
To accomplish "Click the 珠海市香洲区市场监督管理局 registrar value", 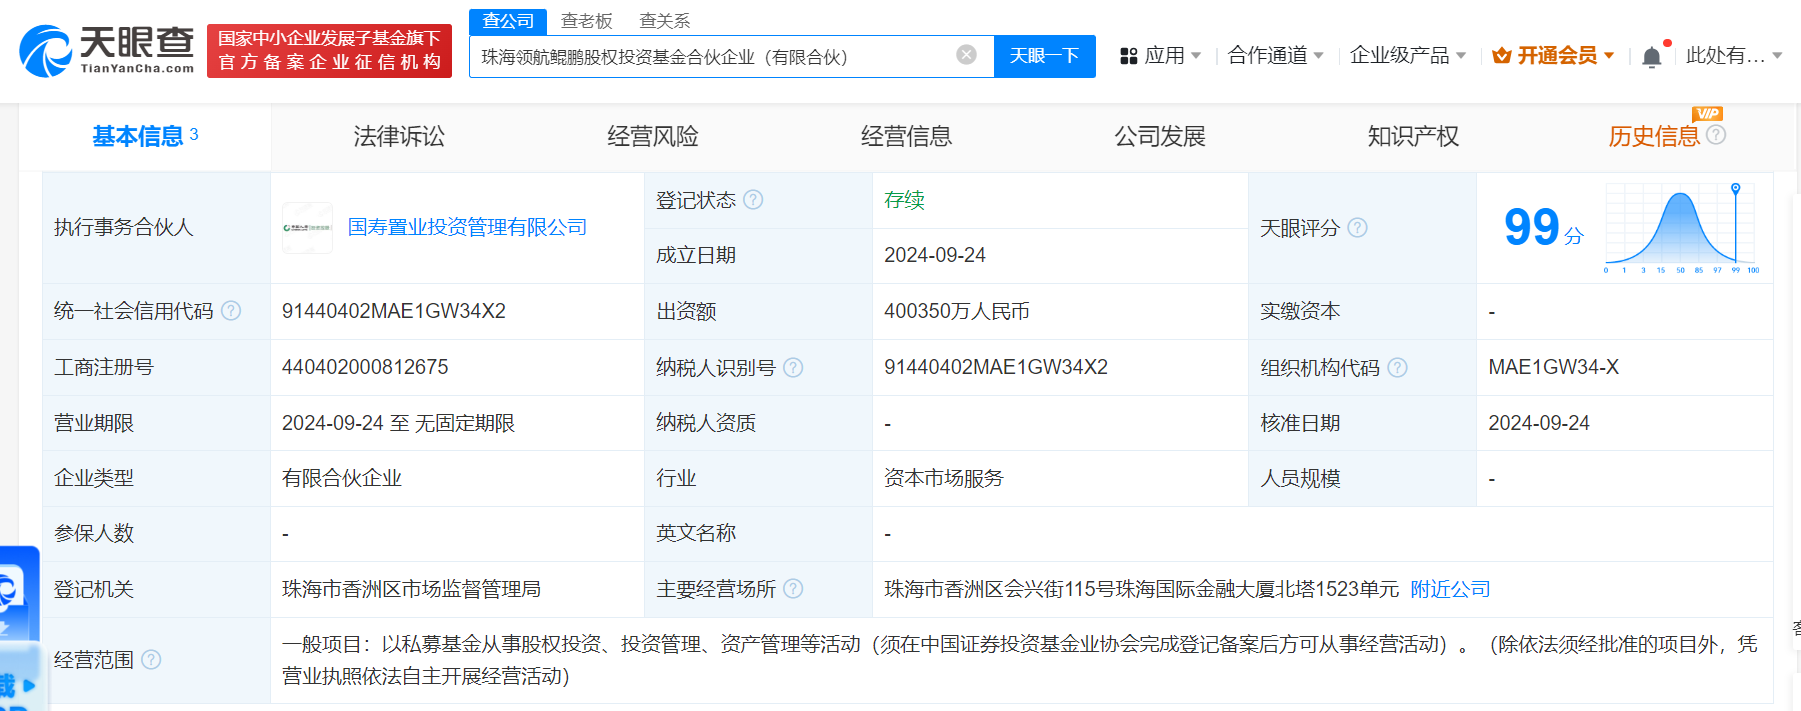I will click(411, 589).
